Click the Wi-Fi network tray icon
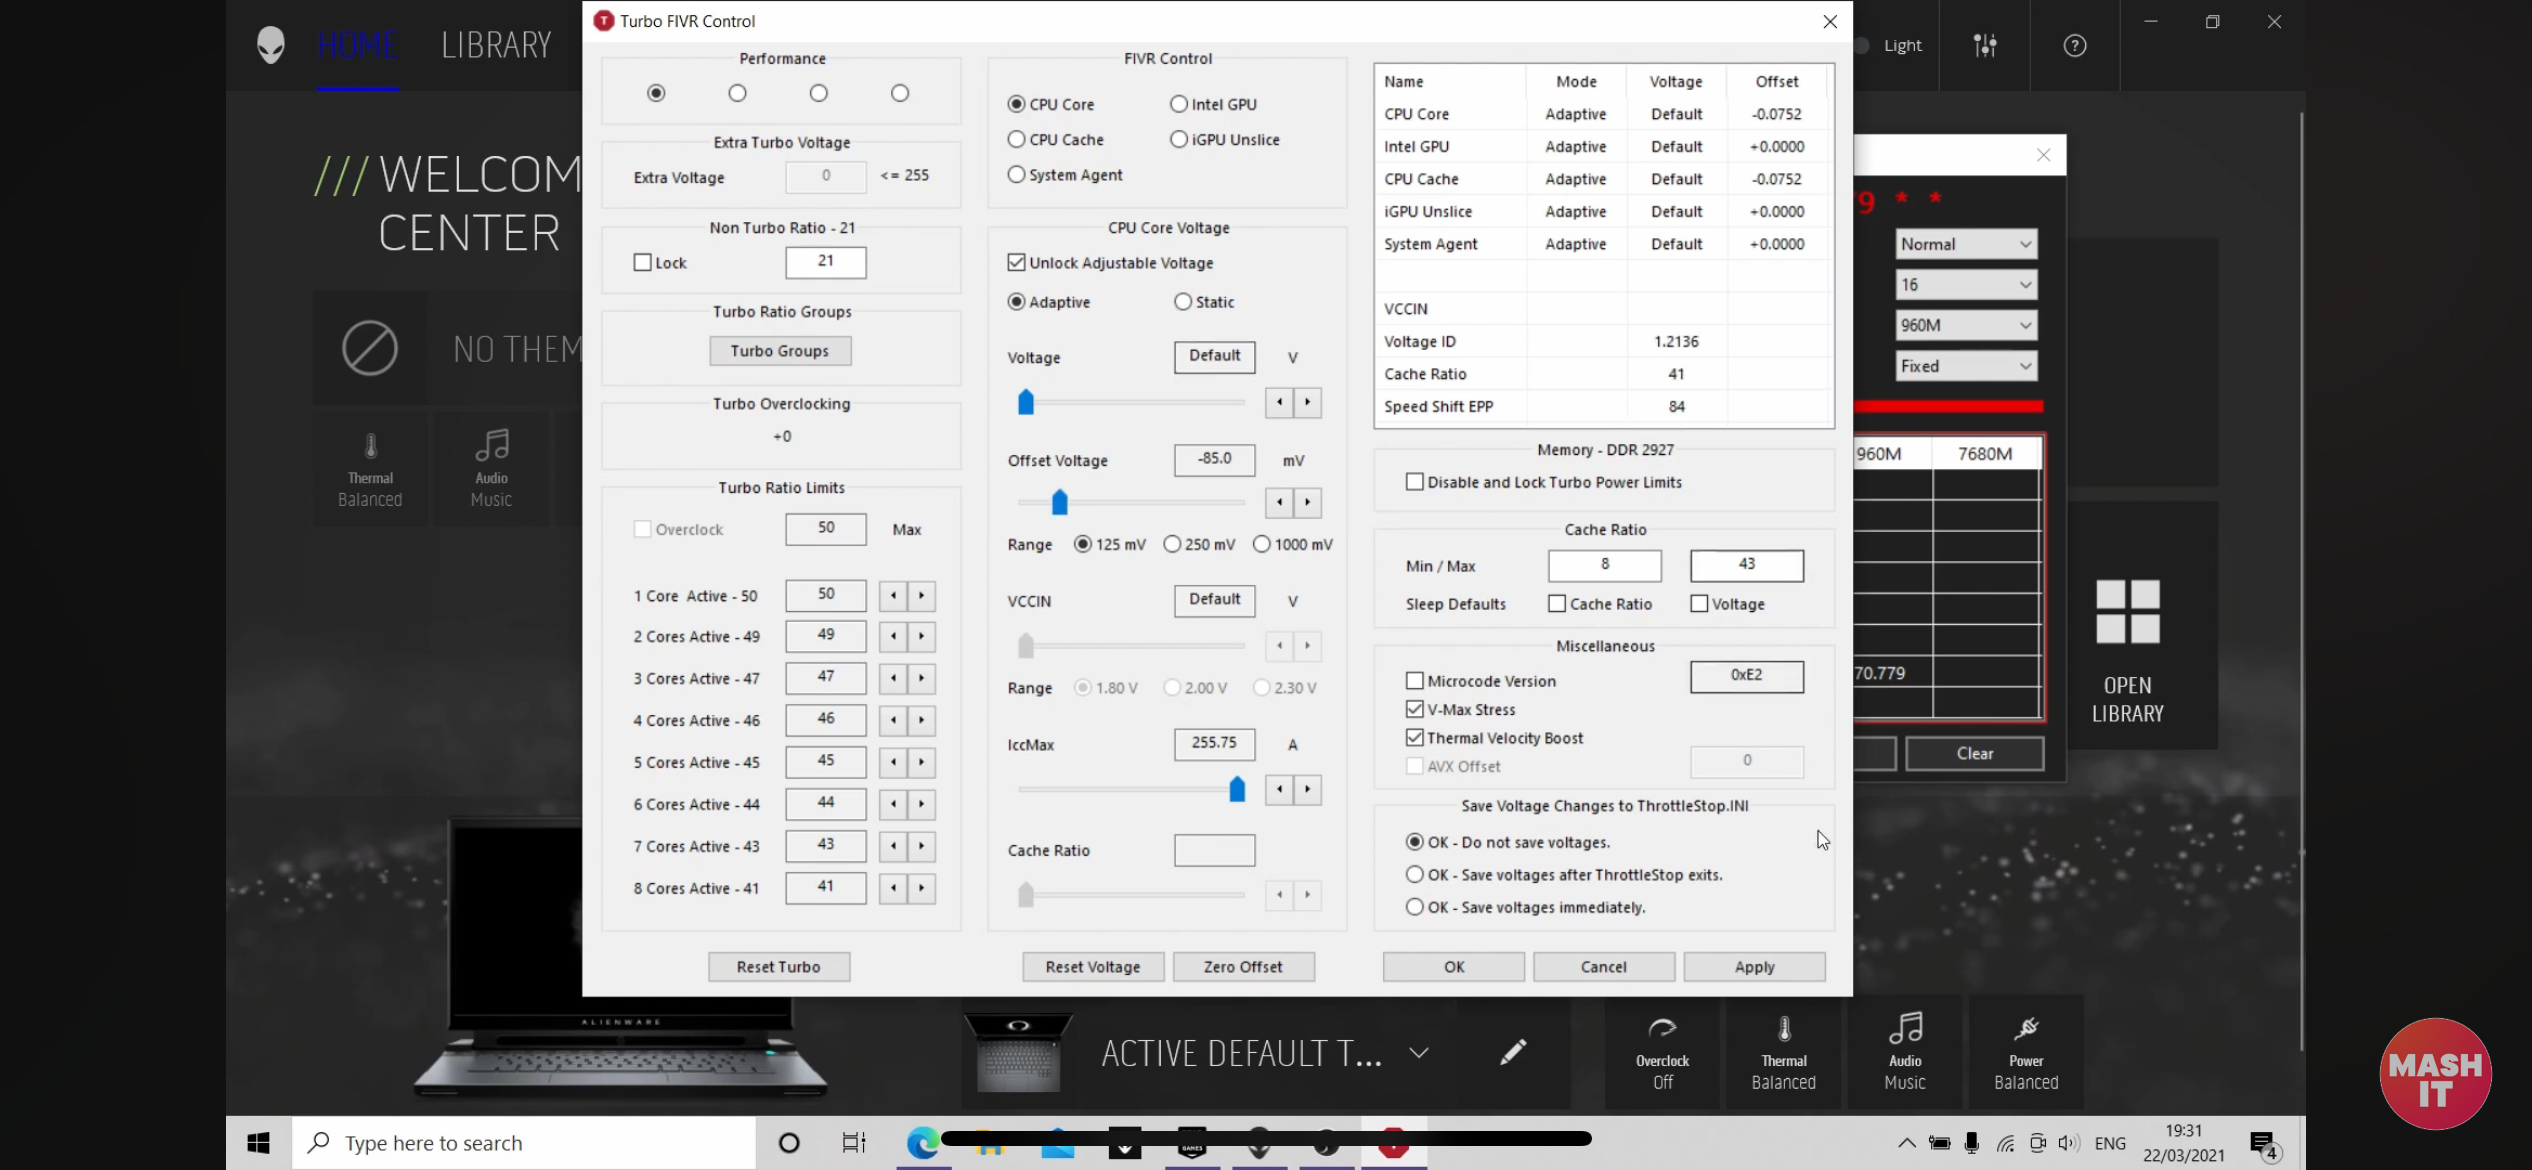The height and width of the screenshot is (1170, 2532). (2005, 1143)
